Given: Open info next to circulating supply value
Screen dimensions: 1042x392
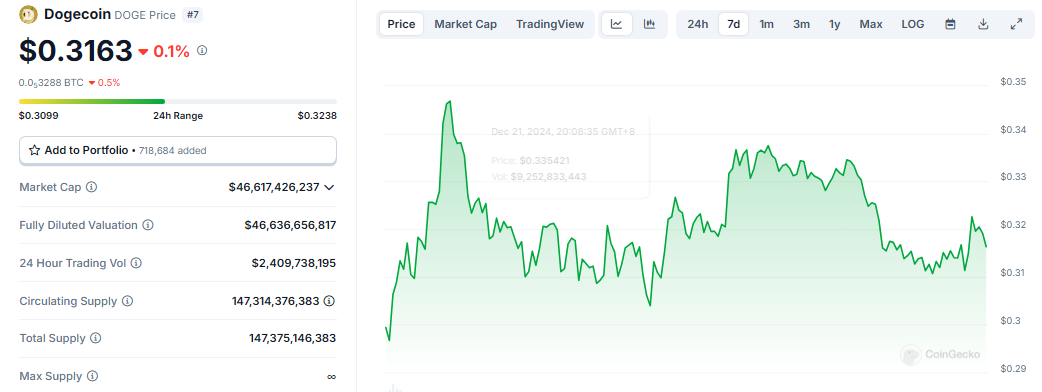Looking at the screenshot, I should pyautogui.click(x=329, y=301).
